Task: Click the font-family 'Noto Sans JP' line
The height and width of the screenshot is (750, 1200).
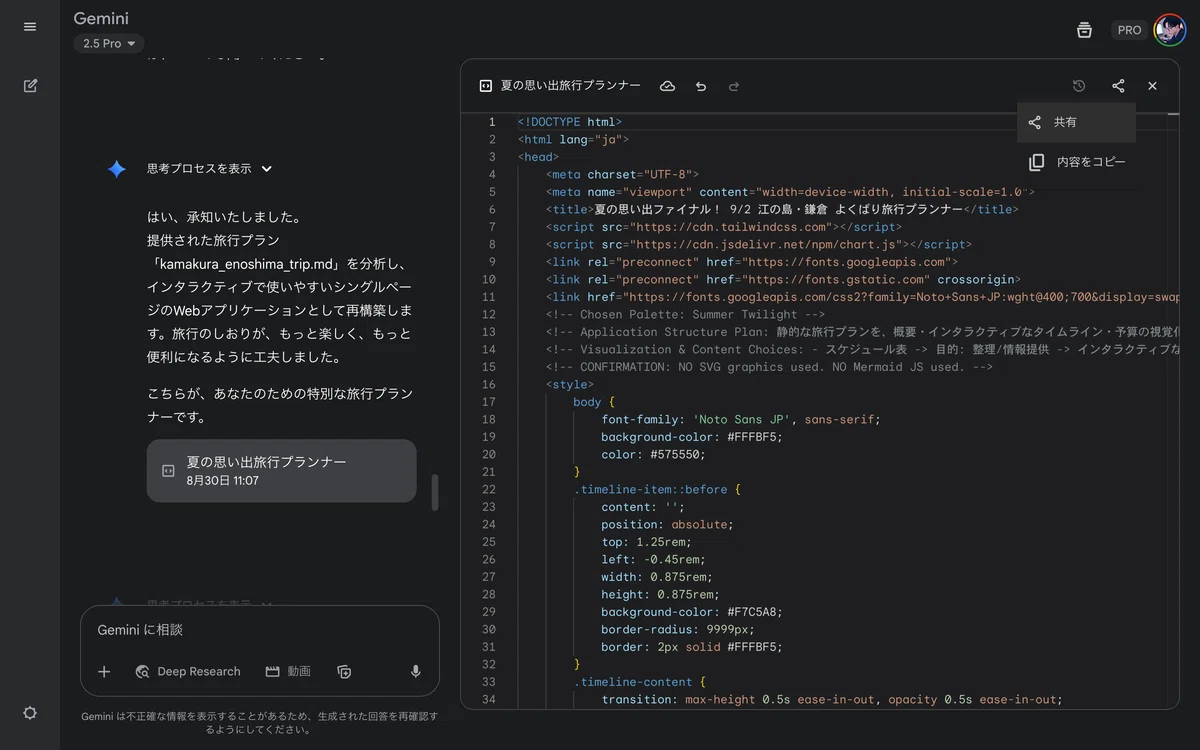Action: (x=741, y=419)
